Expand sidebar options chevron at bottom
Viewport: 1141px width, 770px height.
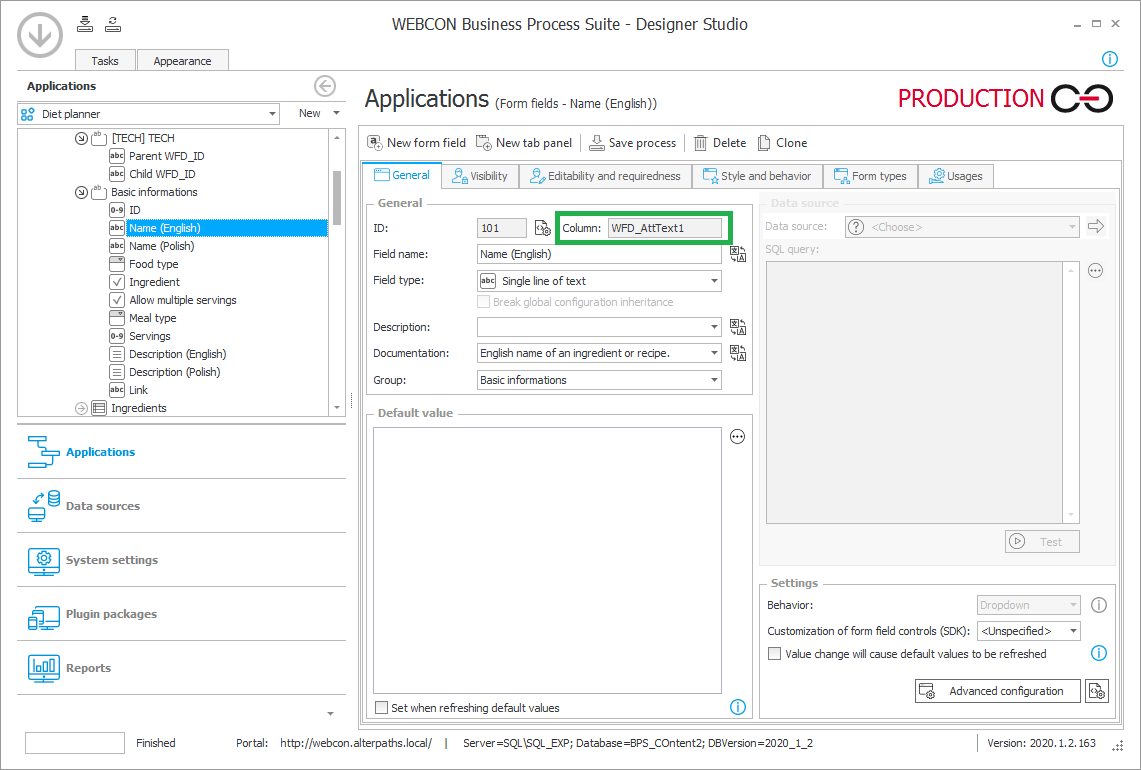tap(330, 714)
